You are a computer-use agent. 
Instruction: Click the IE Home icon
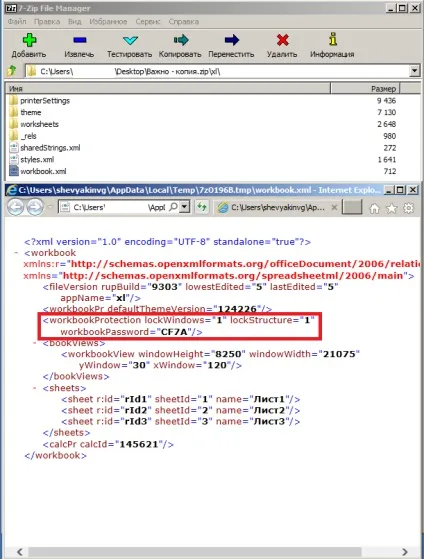374,208
